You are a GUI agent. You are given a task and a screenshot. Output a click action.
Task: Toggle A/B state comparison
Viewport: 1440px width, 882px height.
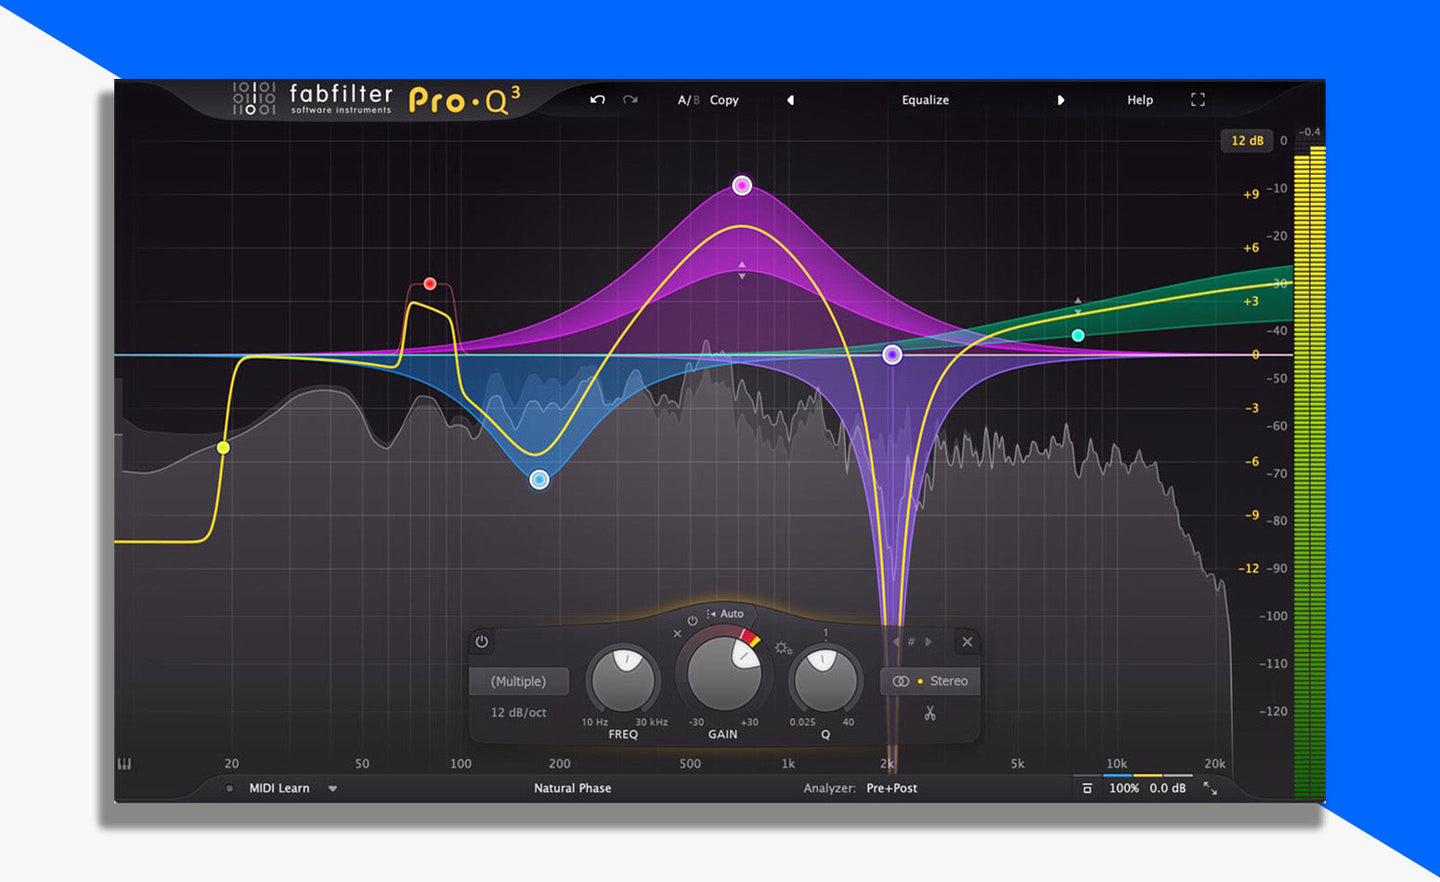(688, 100)
